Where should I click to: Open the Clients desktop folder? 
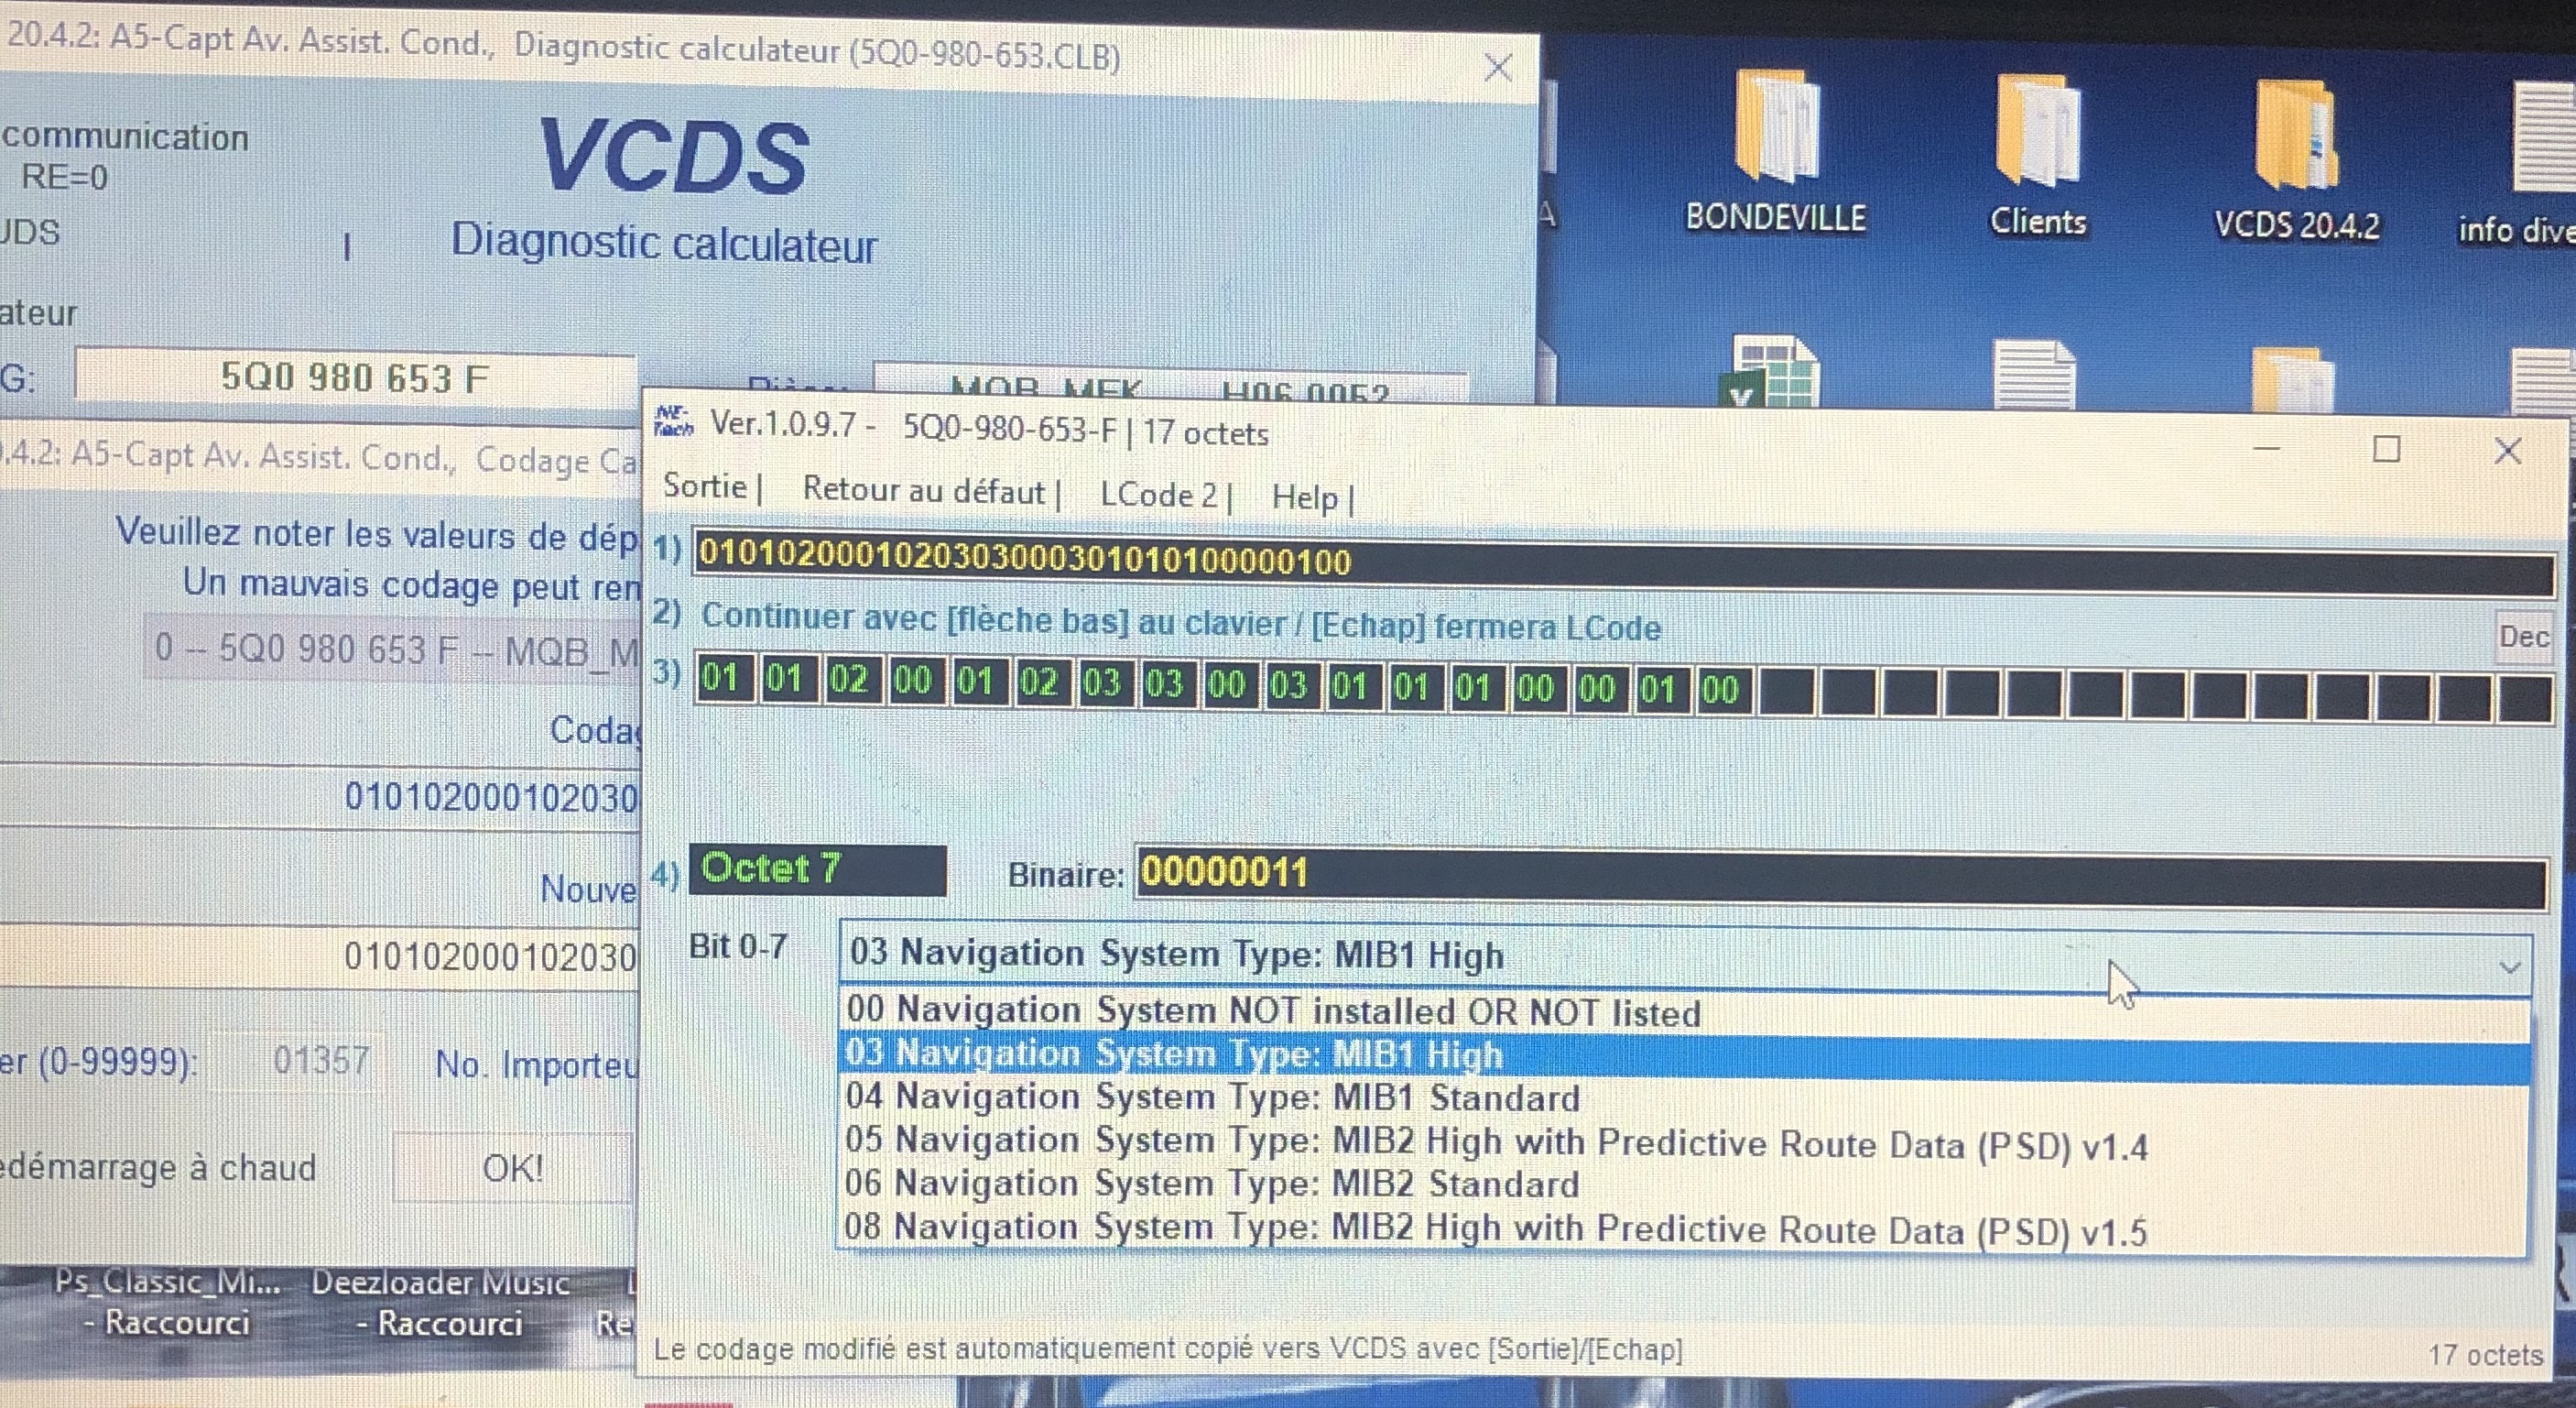[2038, 155]
